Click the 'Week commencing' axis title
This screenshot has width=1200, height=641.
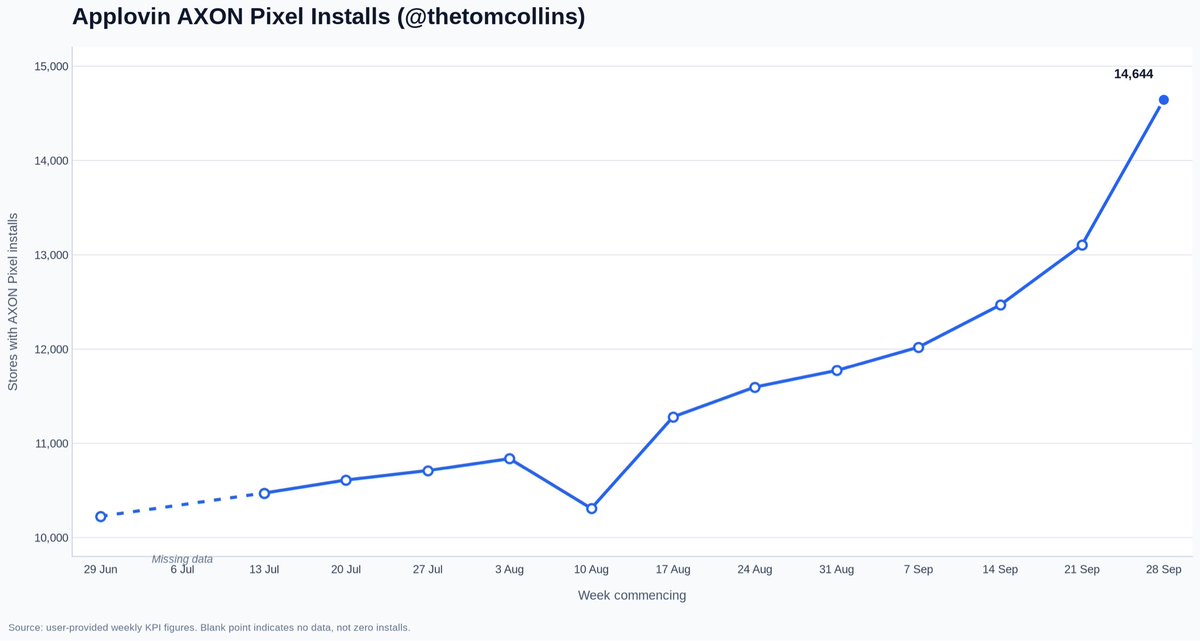click(x=632, y=595)
